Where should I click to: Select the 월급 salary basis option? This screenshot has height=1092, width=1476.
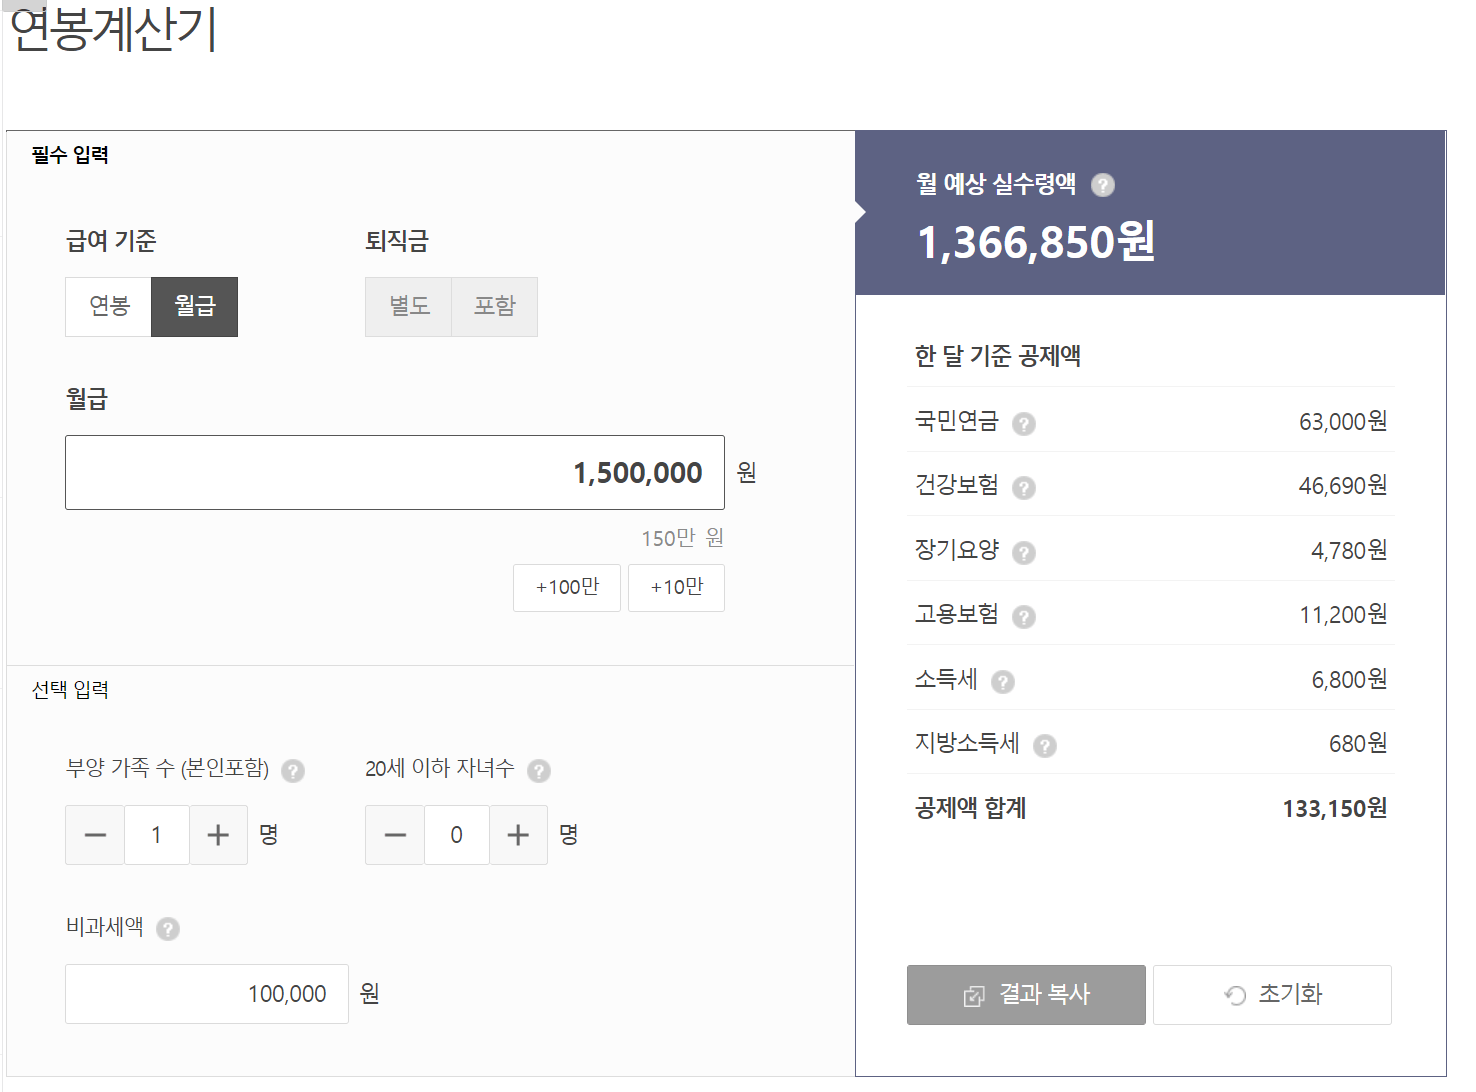(194, 307)
